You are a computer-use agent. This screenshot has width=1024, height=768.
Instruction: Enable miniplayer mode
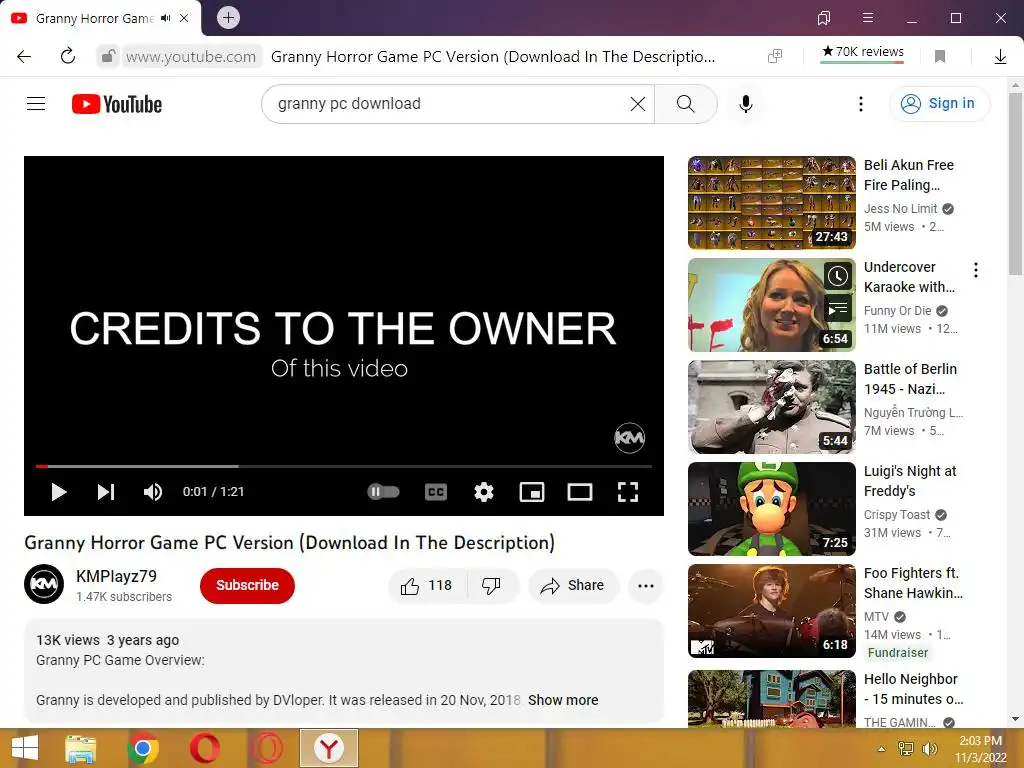click(x=532, y=492)
